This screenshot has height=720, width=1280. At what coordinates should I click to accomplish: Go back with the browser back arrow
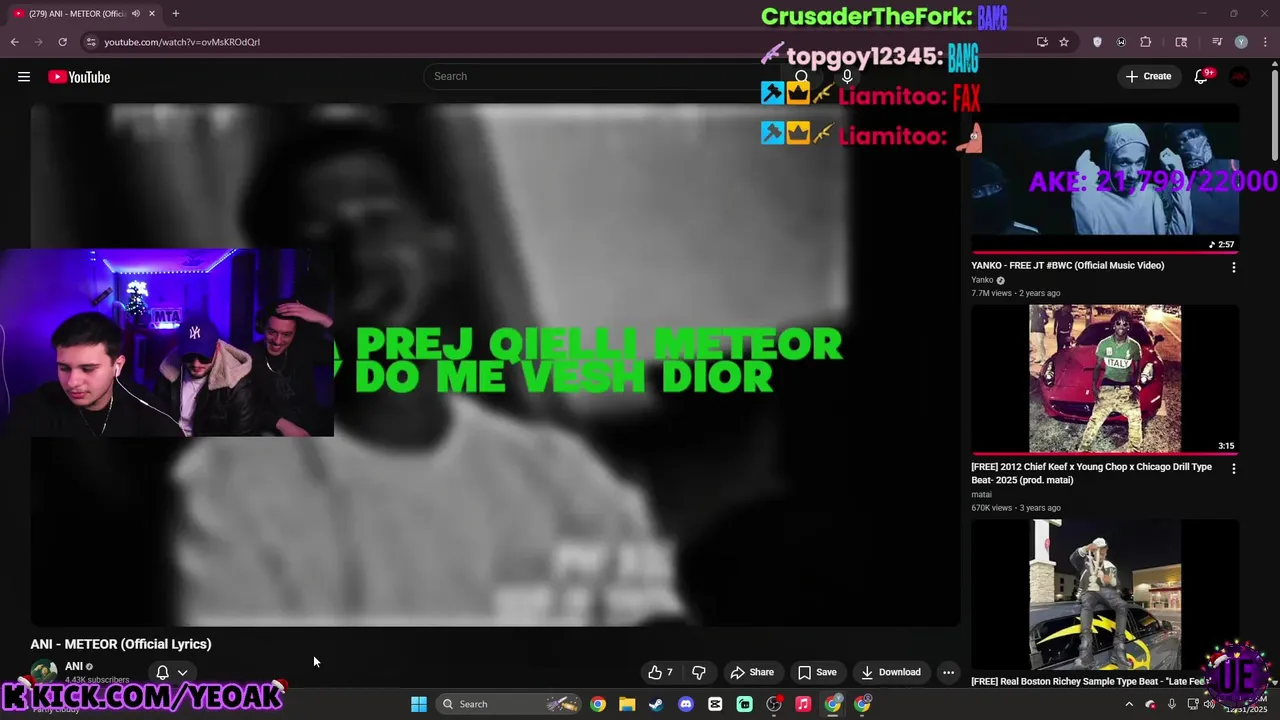tap(14, 42)
